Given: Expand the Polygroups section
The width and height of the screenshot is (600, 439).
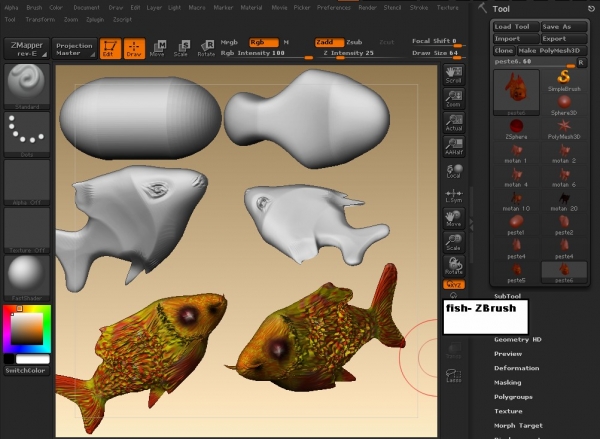Looking at the screenshot, I should pyautogui.click(x=513, y=397).
